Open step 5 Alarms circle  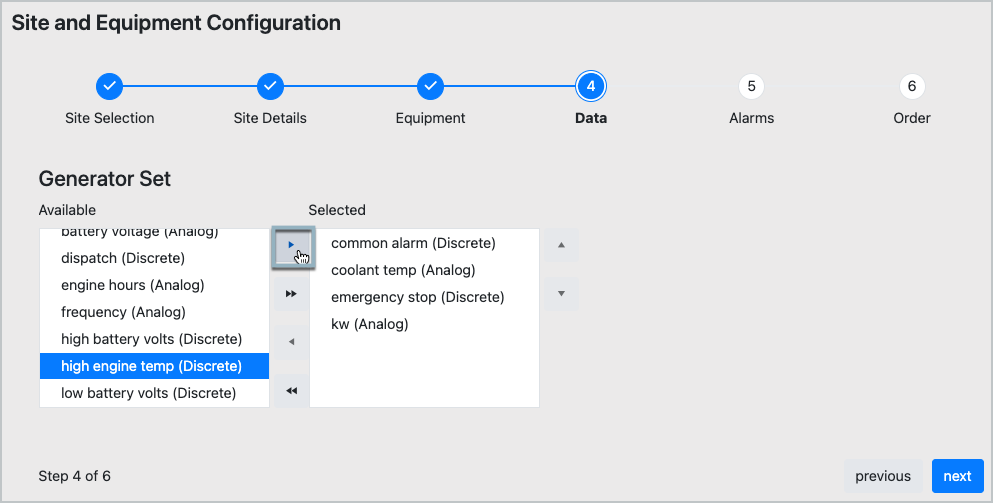[751, 87]
